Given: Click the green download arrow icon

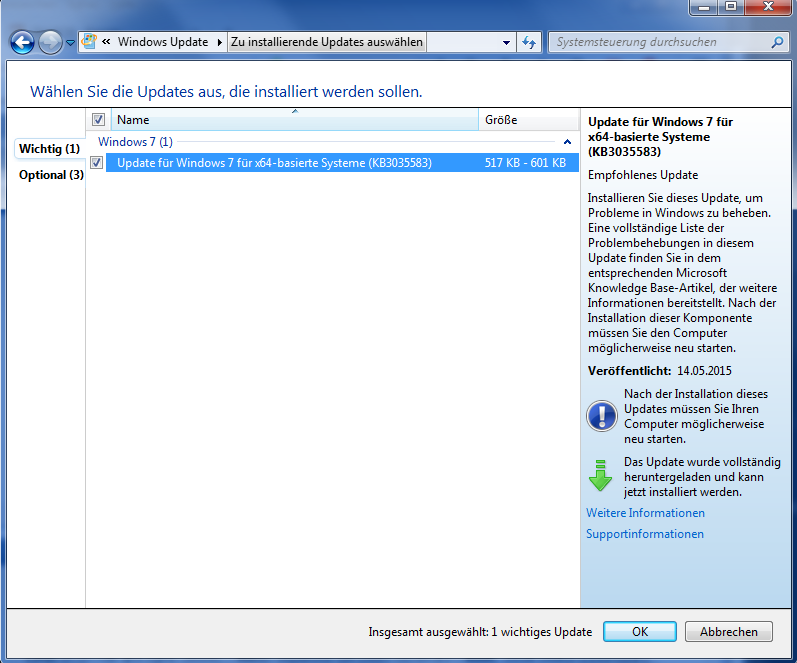Looking at the screenshot, I should tap(600, 475).
